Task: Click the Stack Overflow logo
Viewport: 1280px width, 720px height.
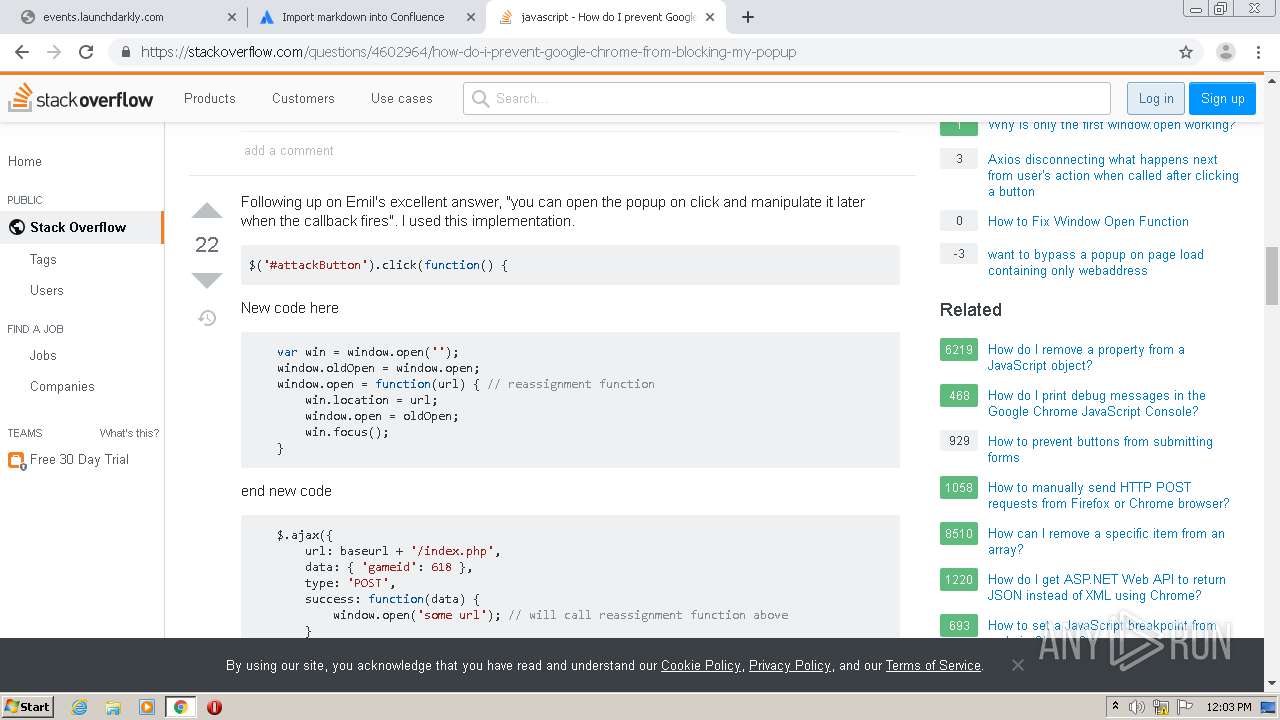Action: tap(81, 98)
